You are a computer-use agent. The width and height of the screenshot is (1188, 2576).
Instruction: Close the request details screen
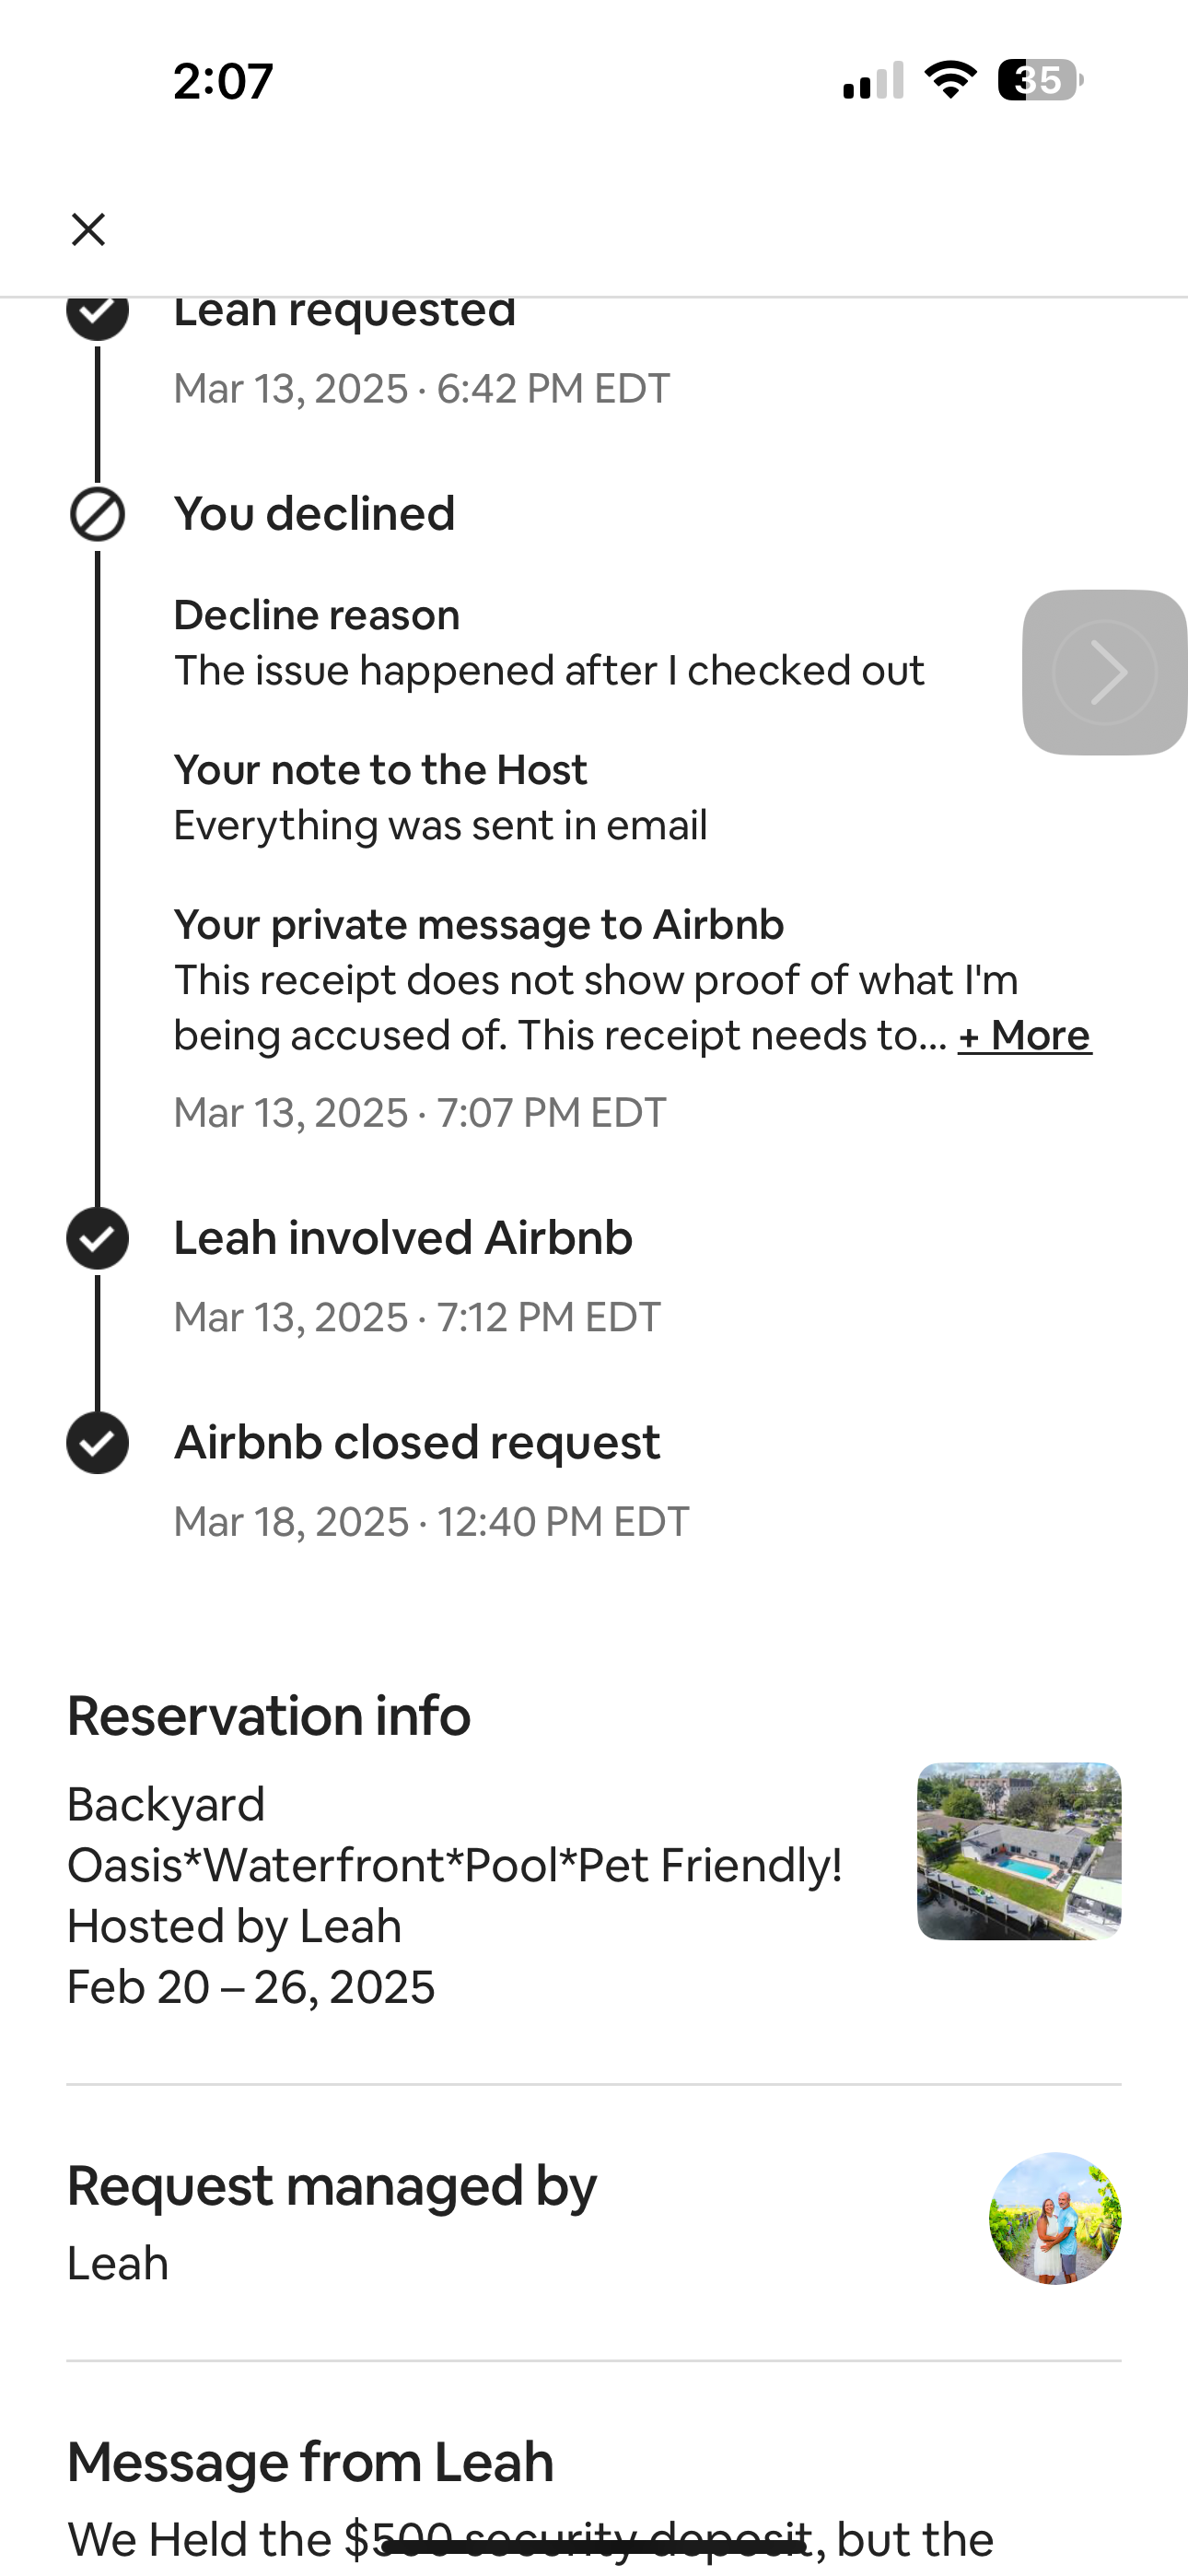click(88, 229)
